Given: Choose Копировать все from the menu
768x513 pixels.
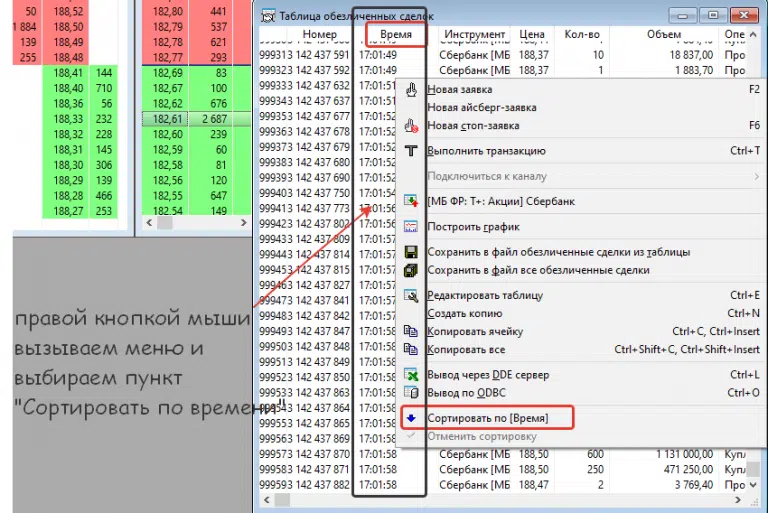Looking at the screenshot, I should click(465, 350).
